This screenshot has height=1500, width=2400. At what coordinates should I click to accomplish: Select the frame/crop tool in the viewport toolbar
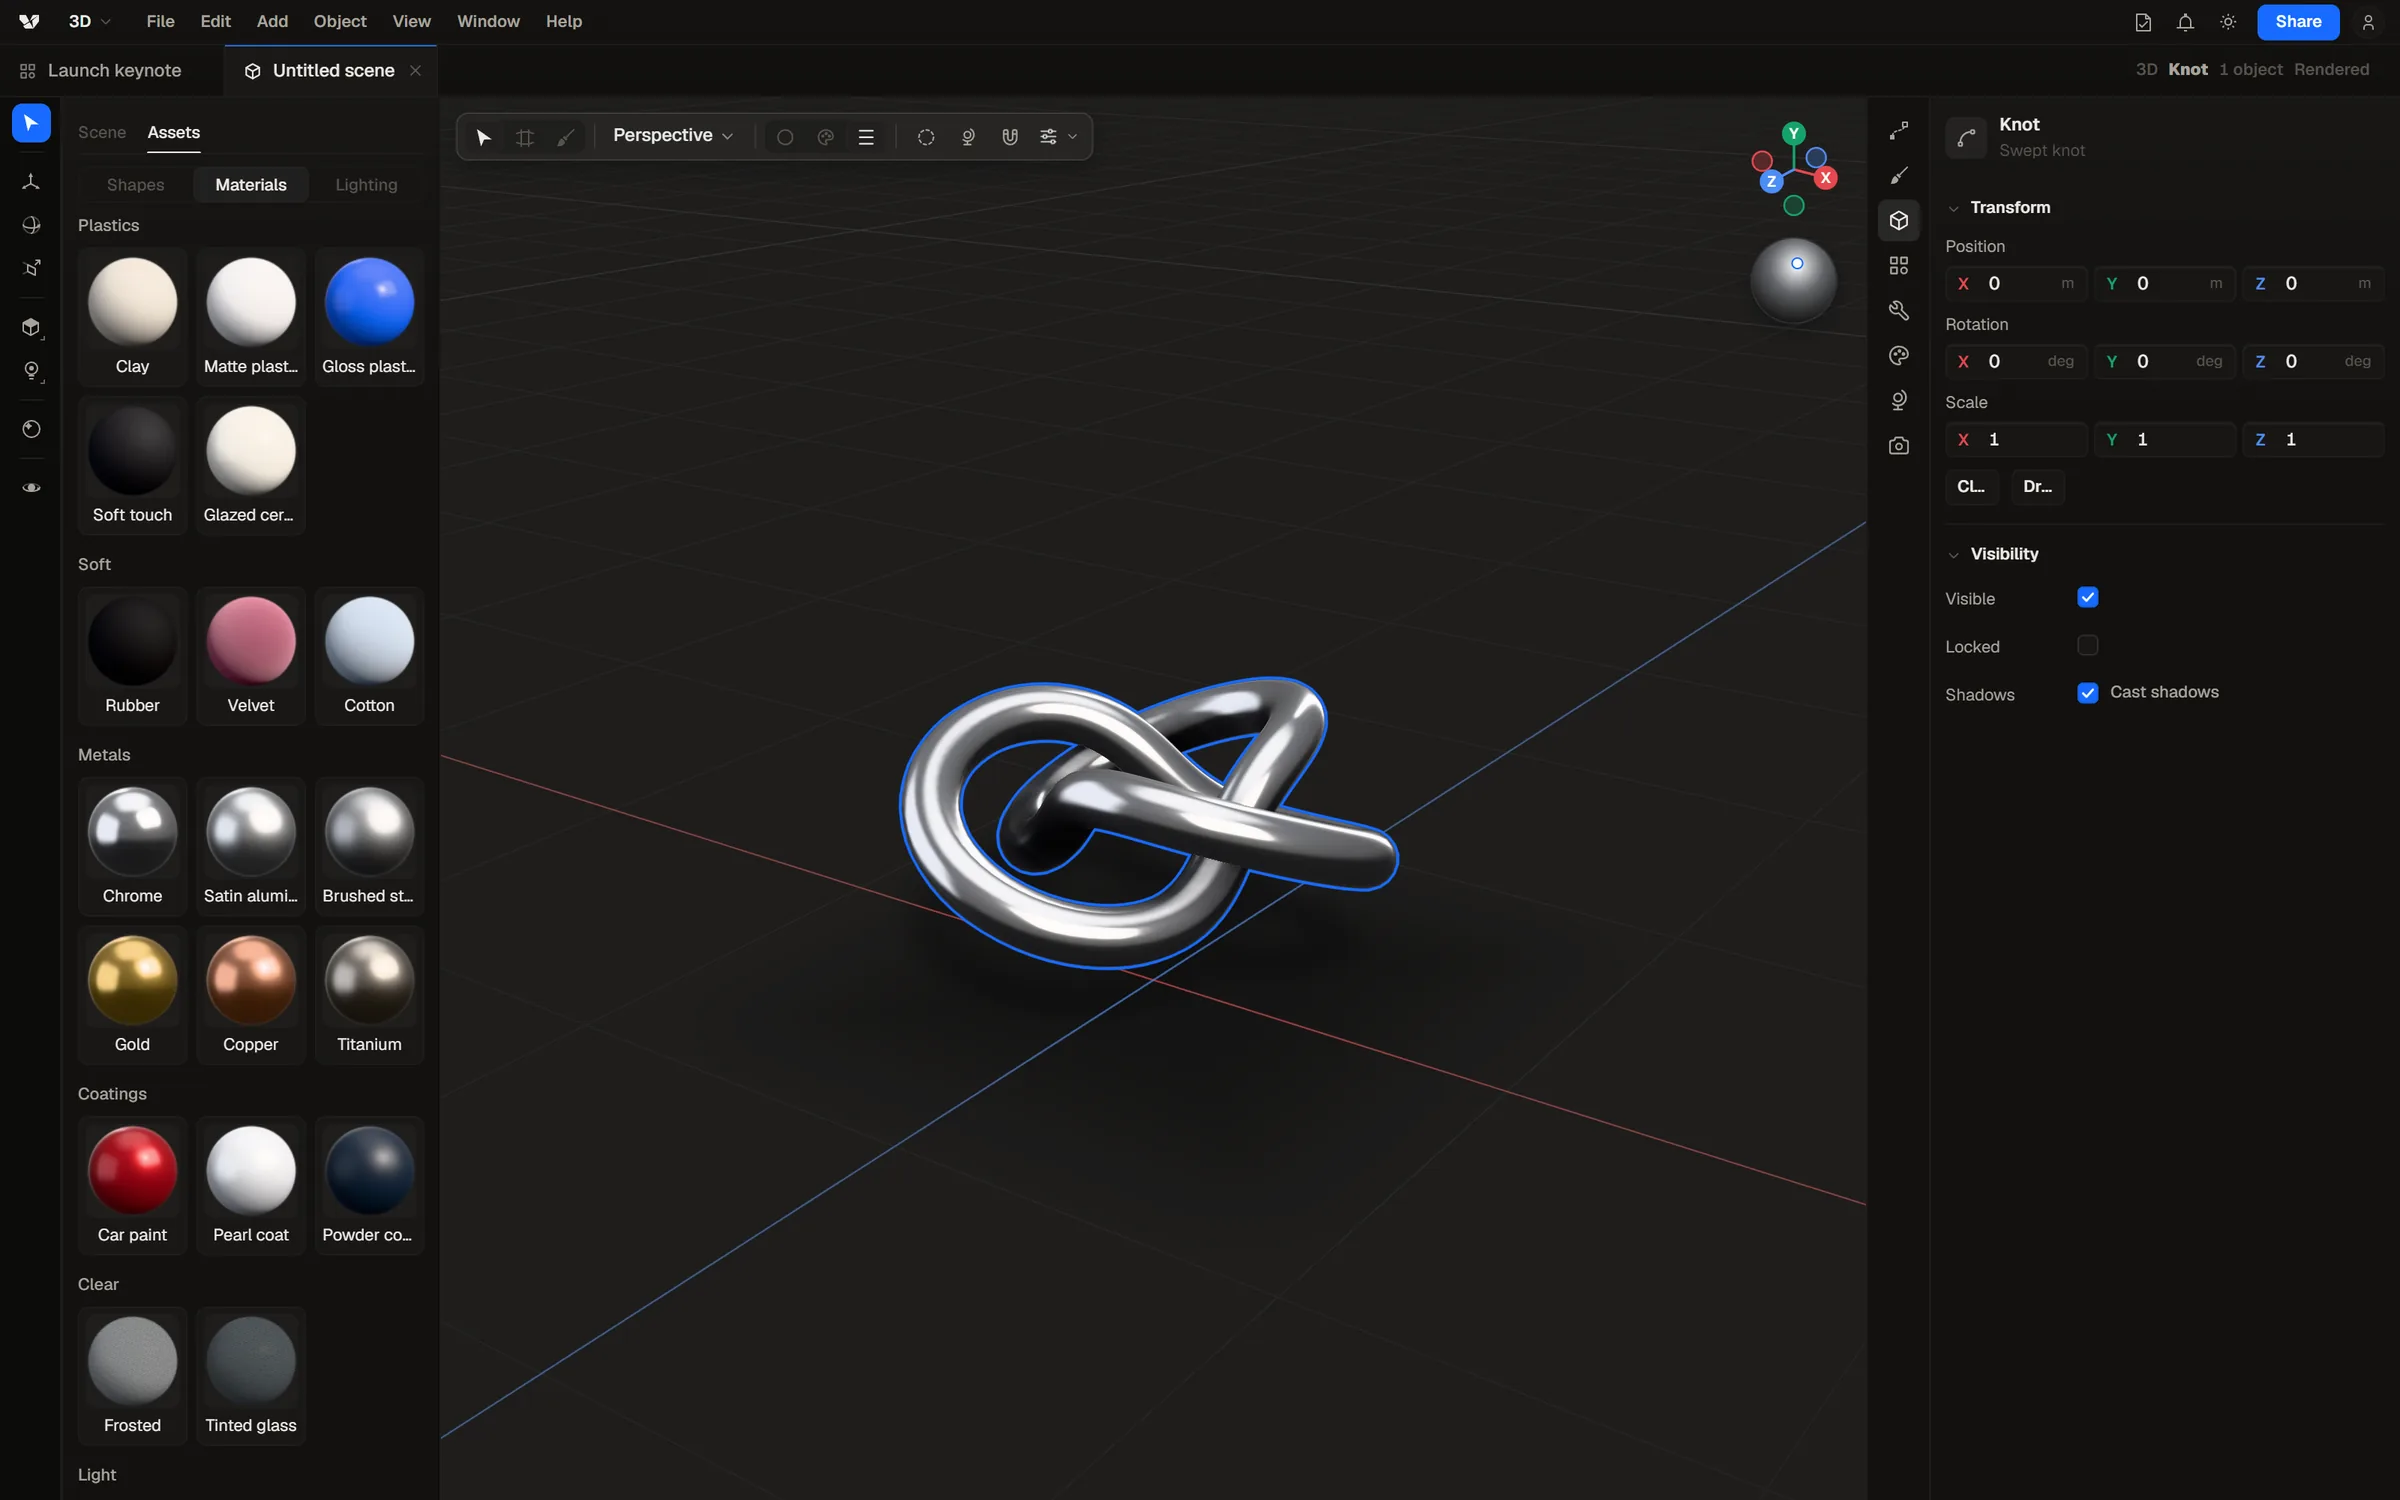525,137
